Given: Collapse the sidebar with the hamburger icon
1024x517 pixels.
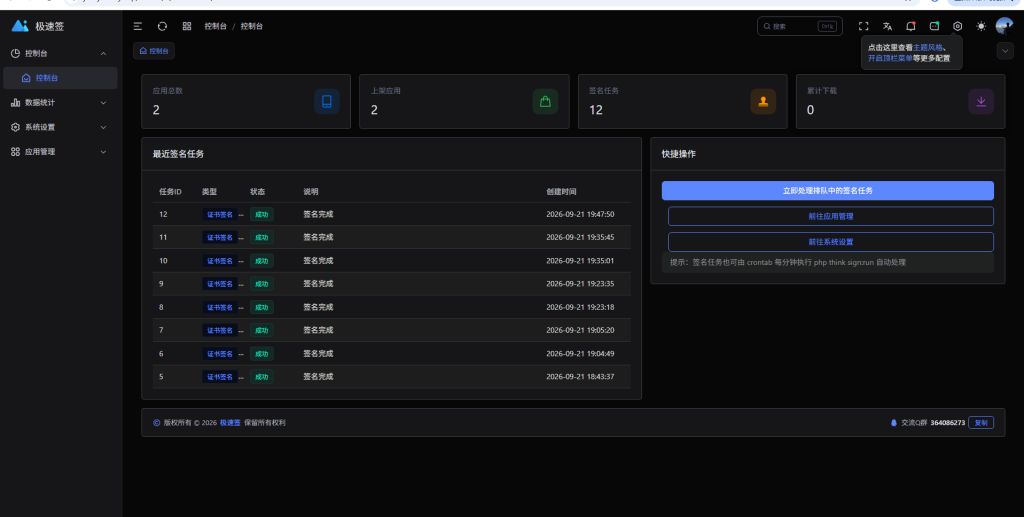Looking at the screenshot, I should [x=138, y=26].
